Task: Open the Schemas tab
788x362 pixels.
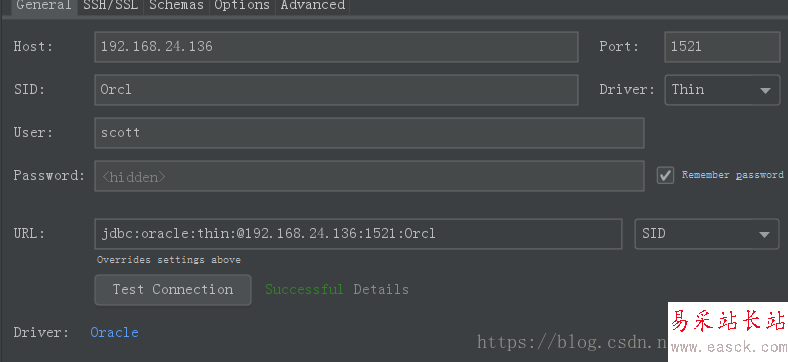Action: tap(176, 6)
